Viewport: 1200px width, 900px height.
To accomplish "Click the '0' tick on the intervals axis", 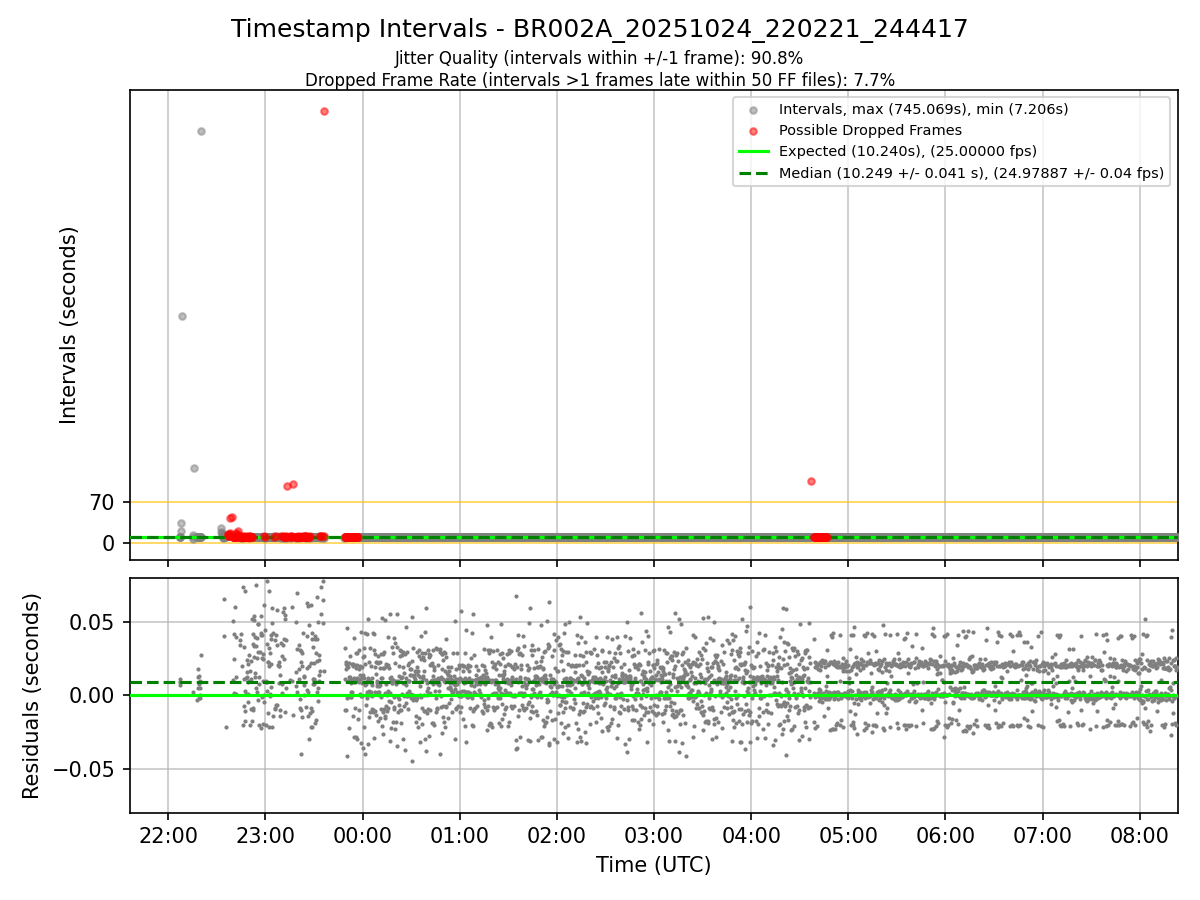I will [109, 543].
